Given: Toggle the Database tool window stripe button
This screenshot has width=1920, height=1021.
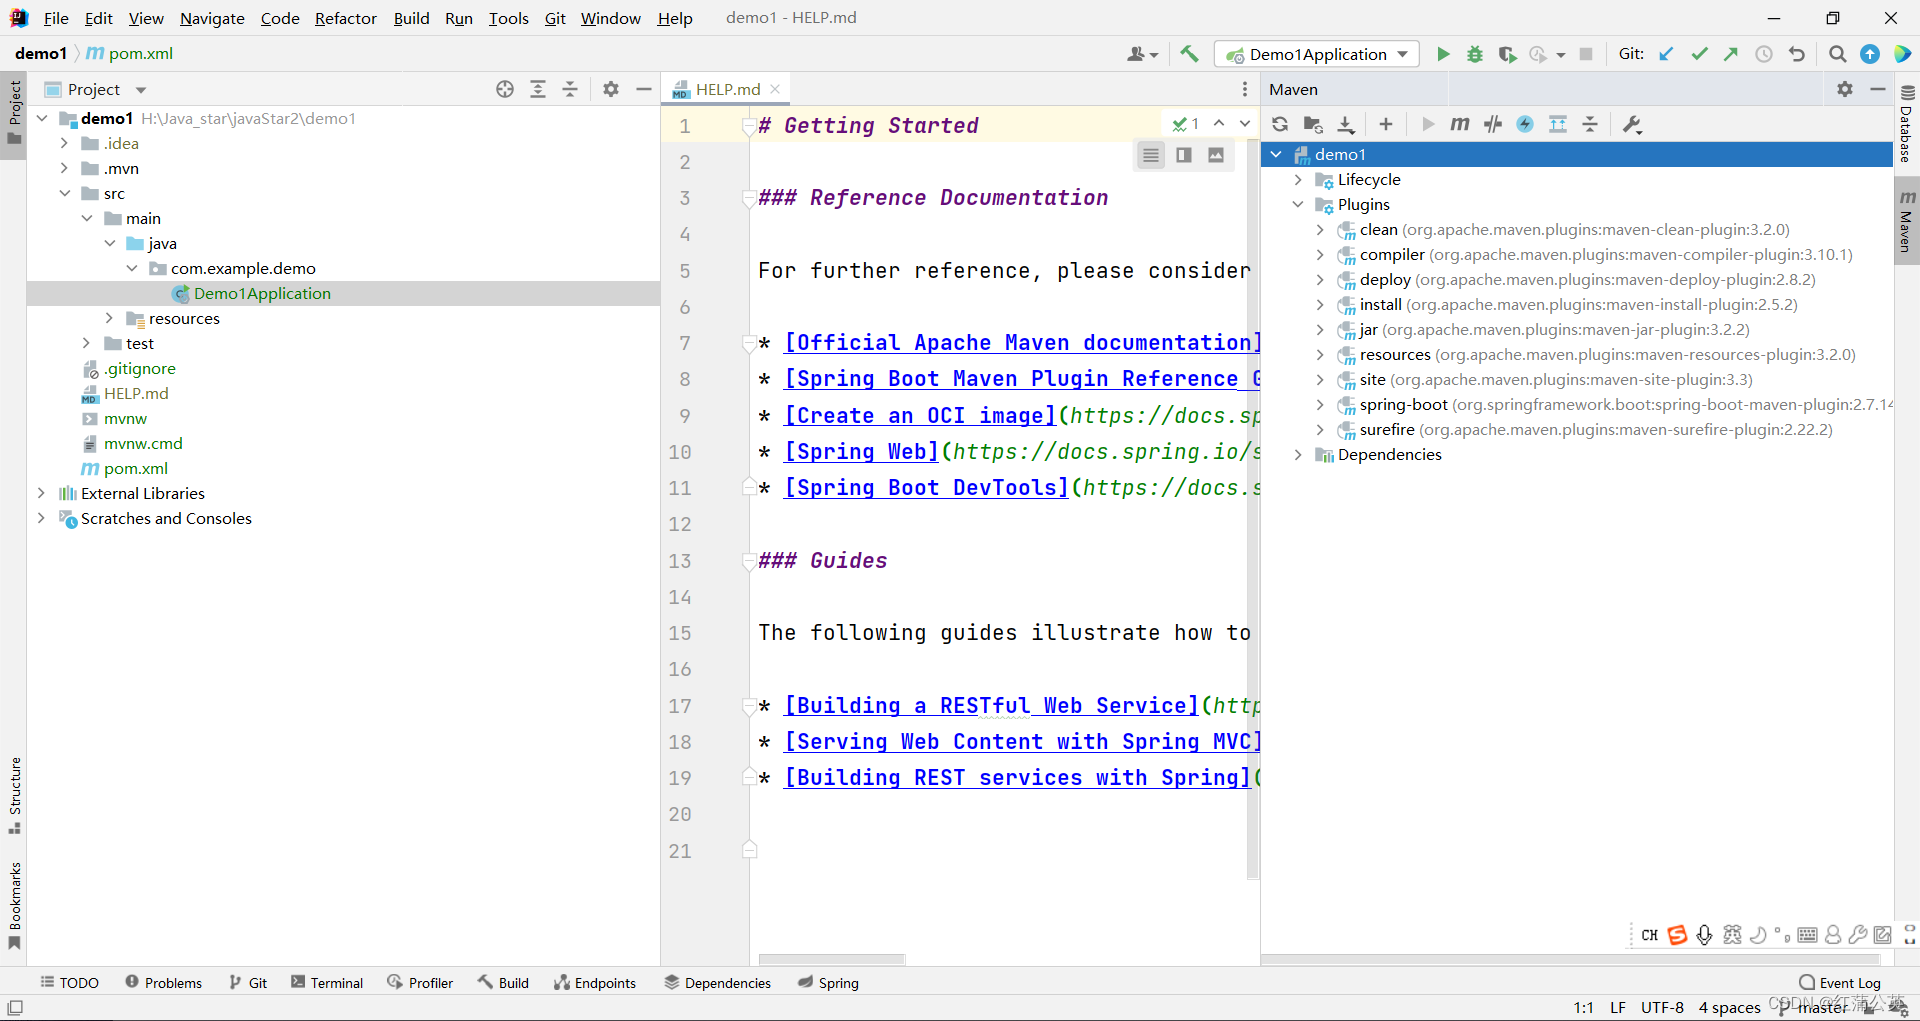Looking at the screenshot, I should 1907,124.
